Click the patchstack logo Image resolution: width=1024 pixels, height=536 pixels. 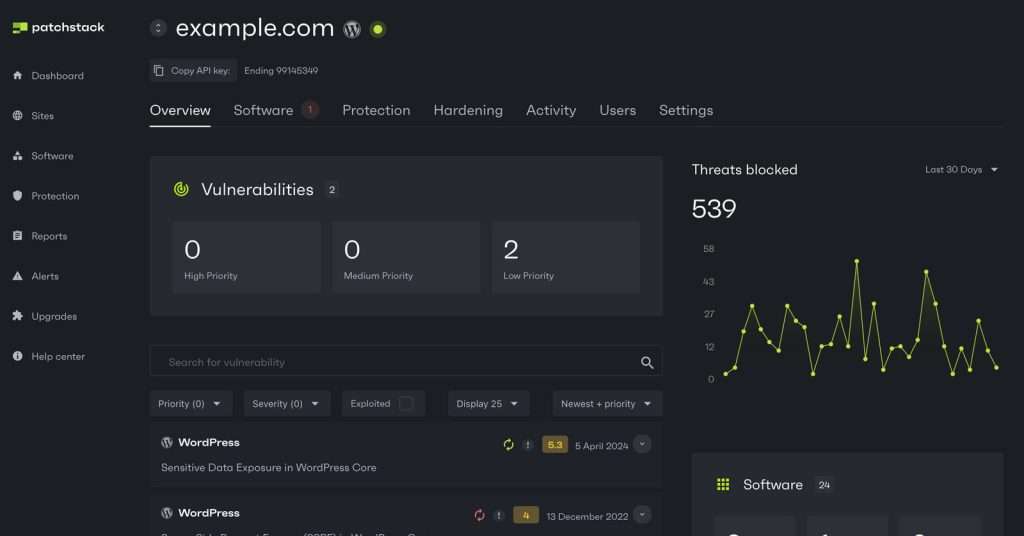click(x=58, y=27)
